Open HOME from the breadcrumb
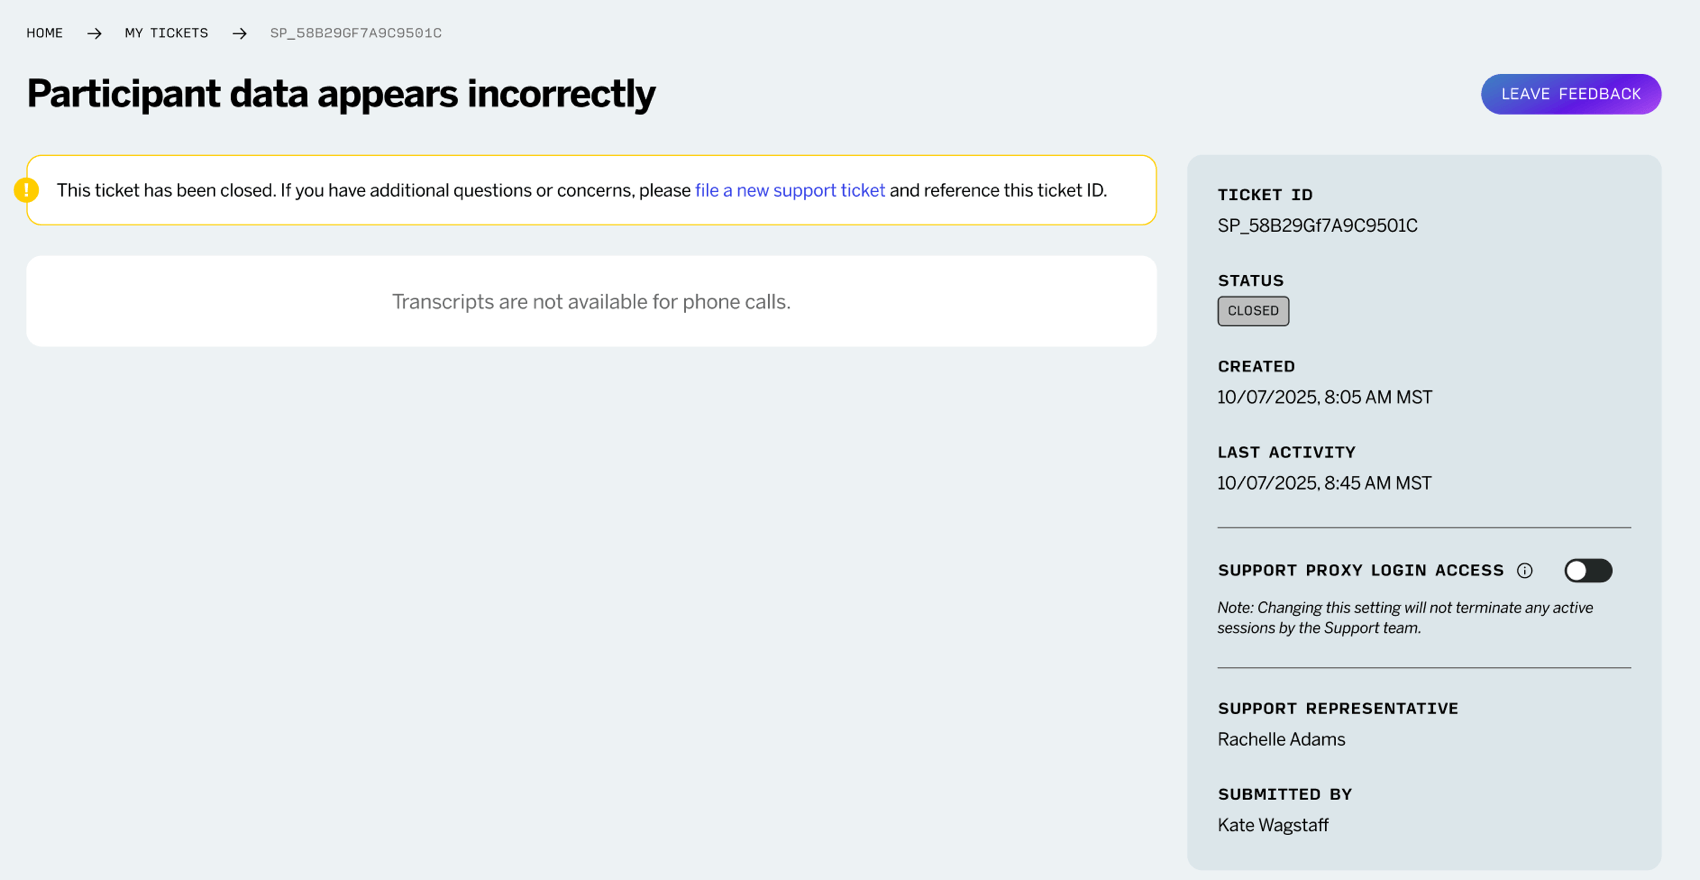The image size is (1700, 880). coord(44,32)
